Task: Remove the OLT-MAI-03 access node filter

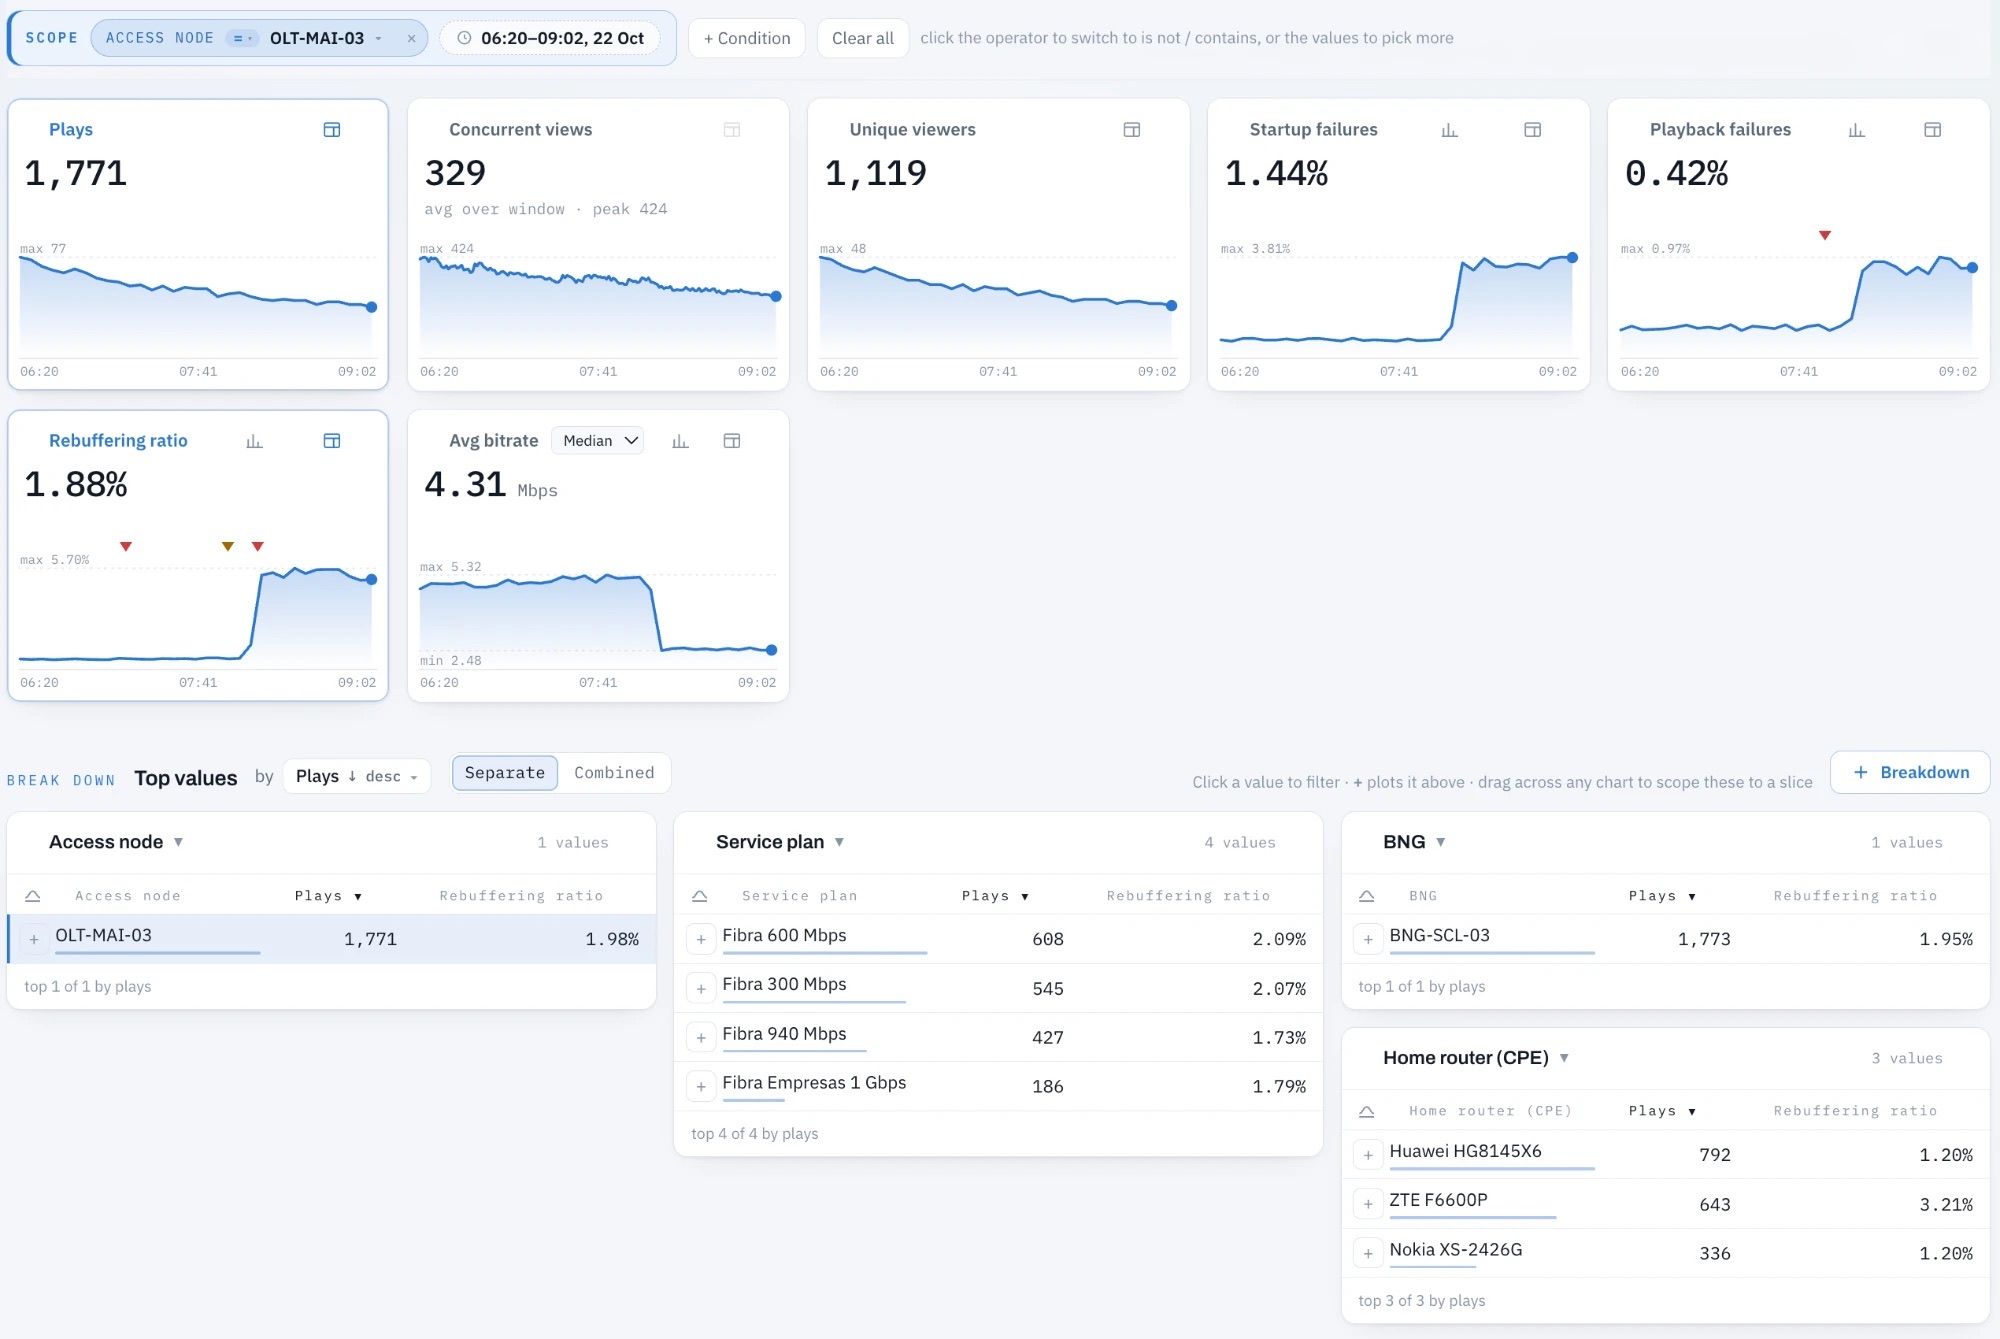Action: click(411, 38)
